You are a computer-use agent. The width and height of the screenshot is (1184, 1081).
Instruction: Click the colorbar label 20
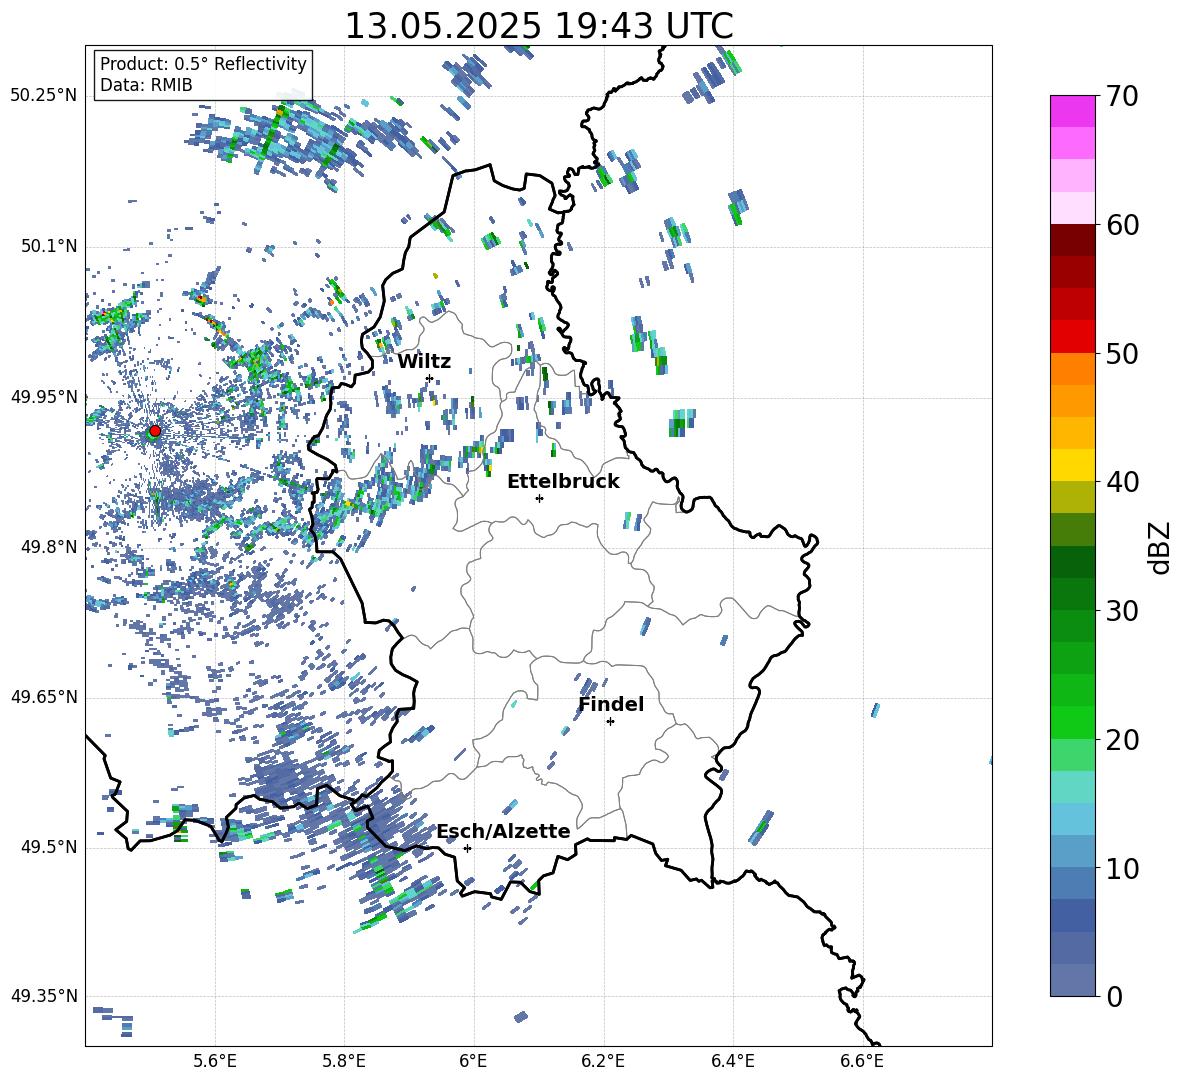(x=1122, y=740)
